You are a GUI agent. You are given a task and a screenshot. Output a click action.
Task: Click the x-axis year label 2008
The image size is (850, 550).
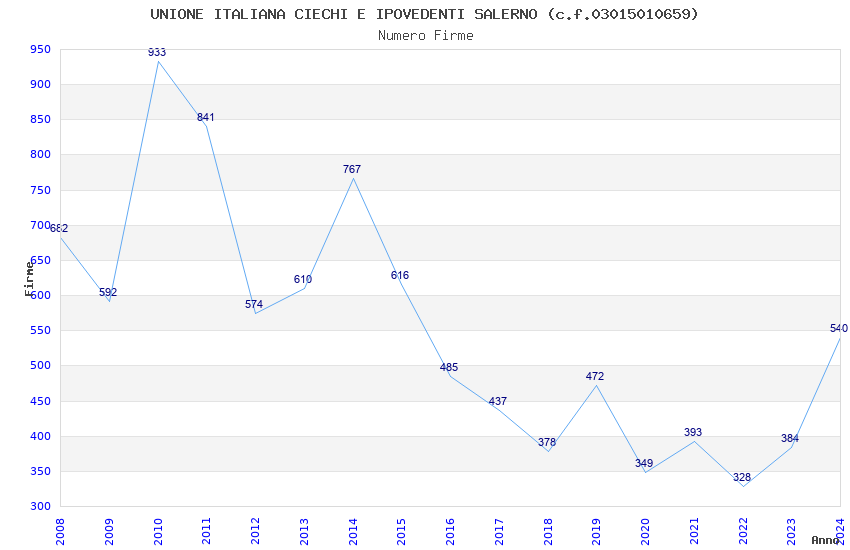coord(60,531)
